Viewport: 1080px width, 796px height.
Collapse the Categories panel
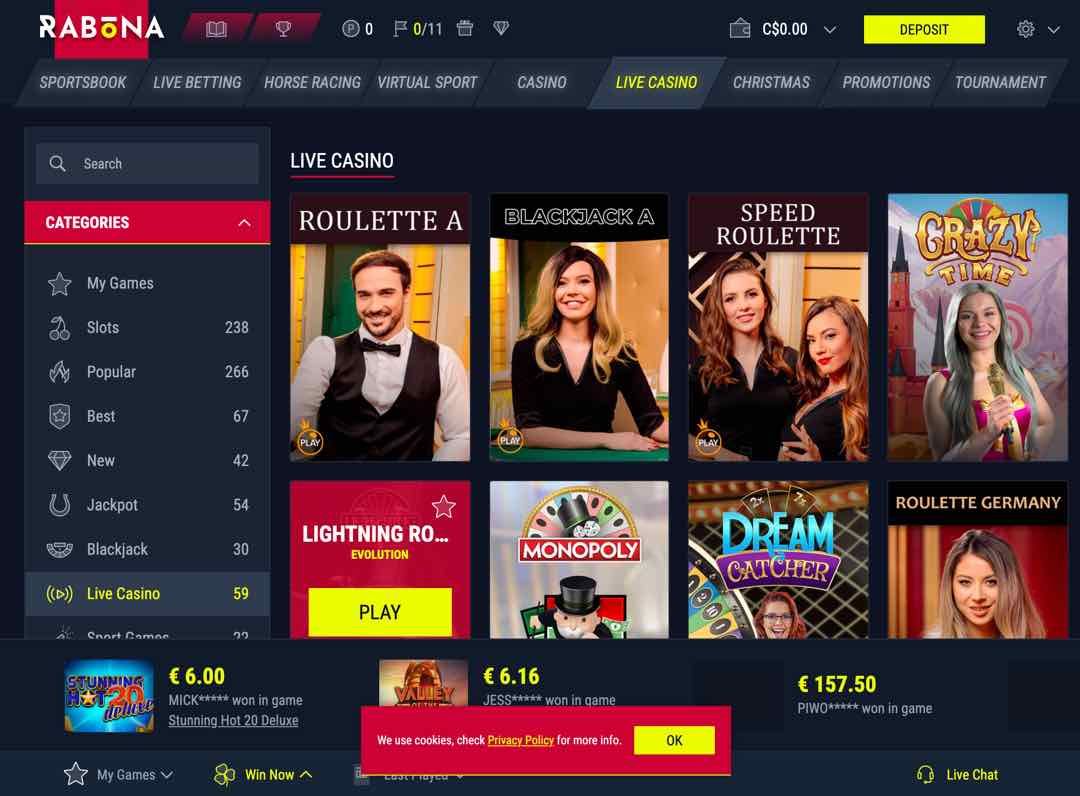(x=244, y=222)
